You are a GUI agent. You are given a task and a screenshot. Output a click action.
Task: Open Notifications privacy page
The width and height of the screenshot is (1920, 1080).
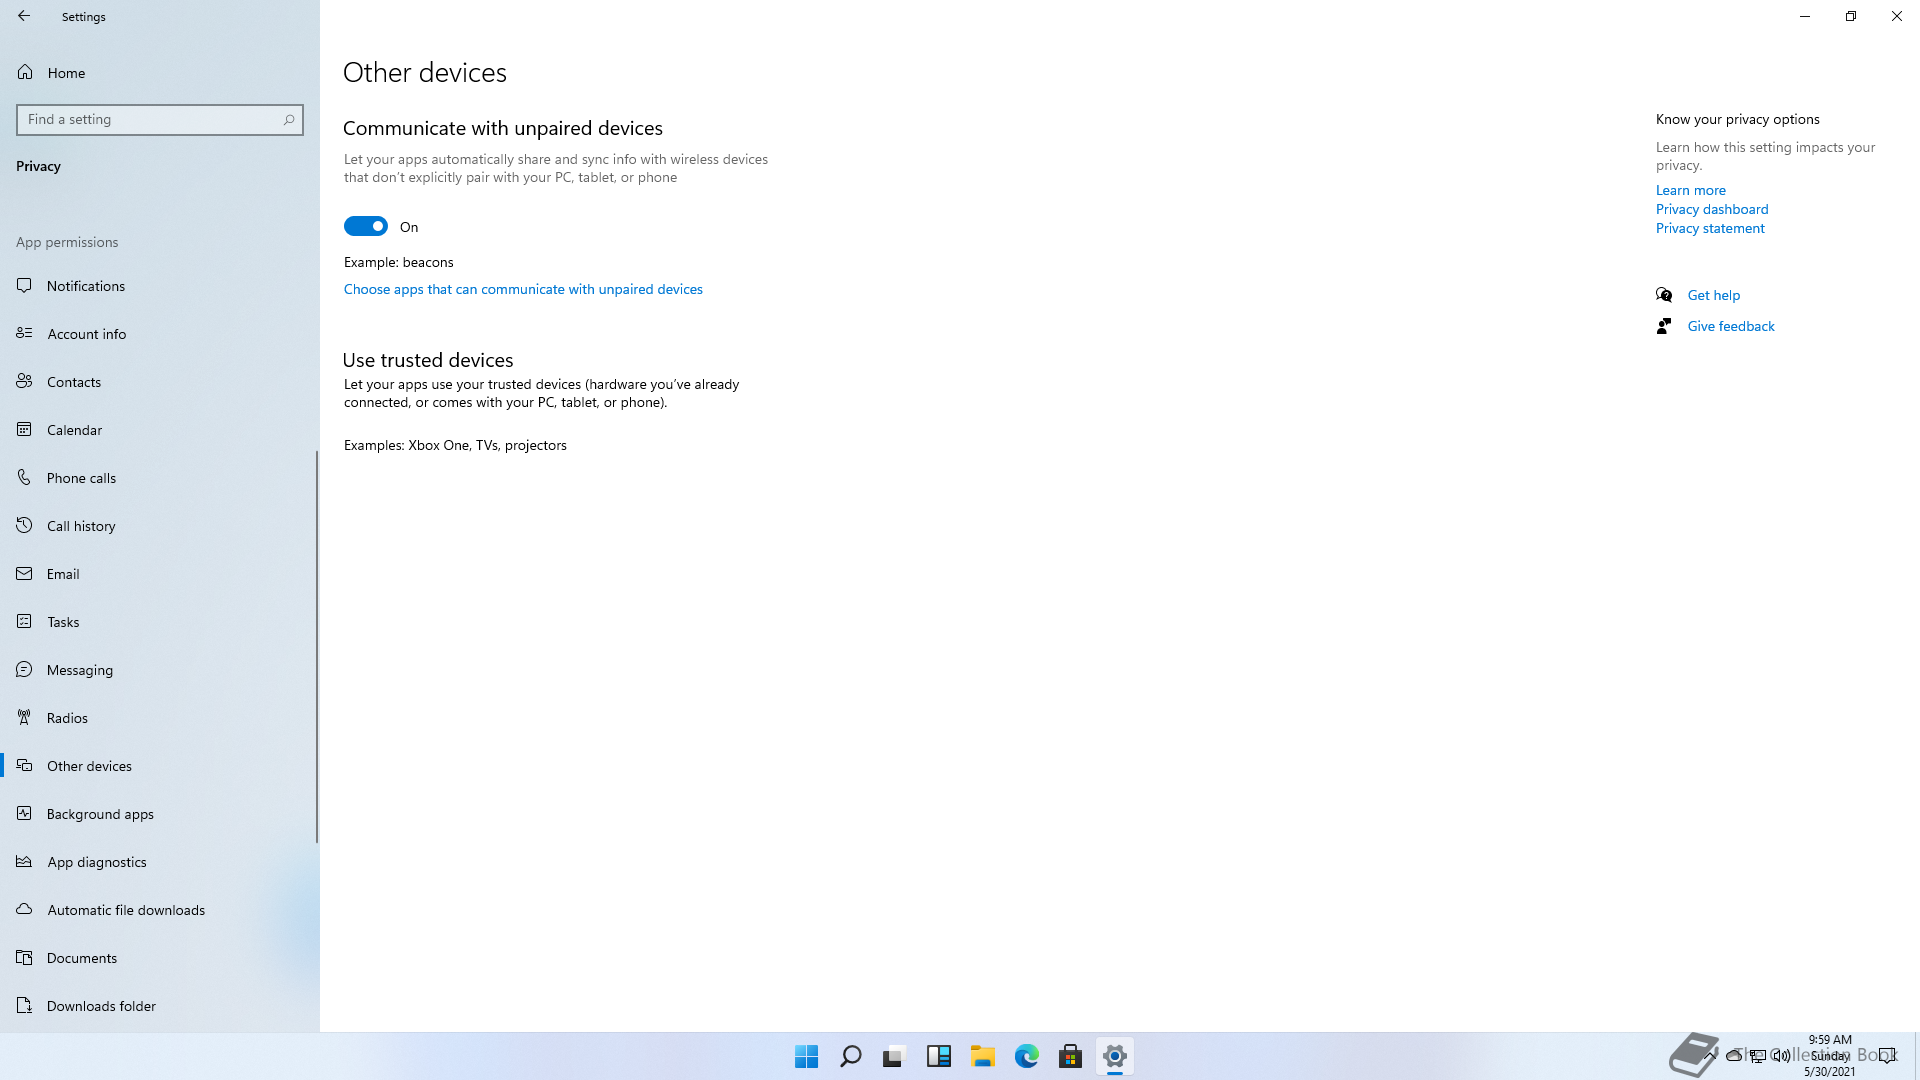point(86,286)
